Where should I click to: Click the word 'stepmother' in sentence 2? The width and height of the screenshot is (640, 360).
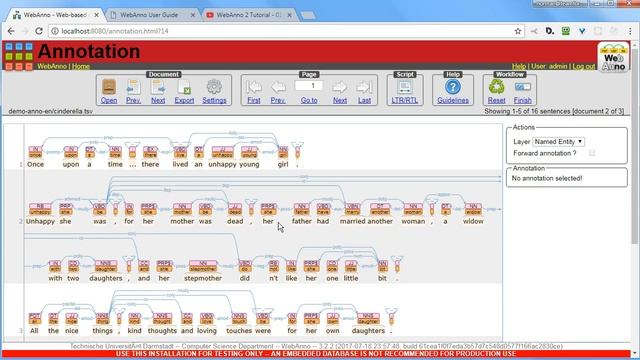[x=203, y=278]
